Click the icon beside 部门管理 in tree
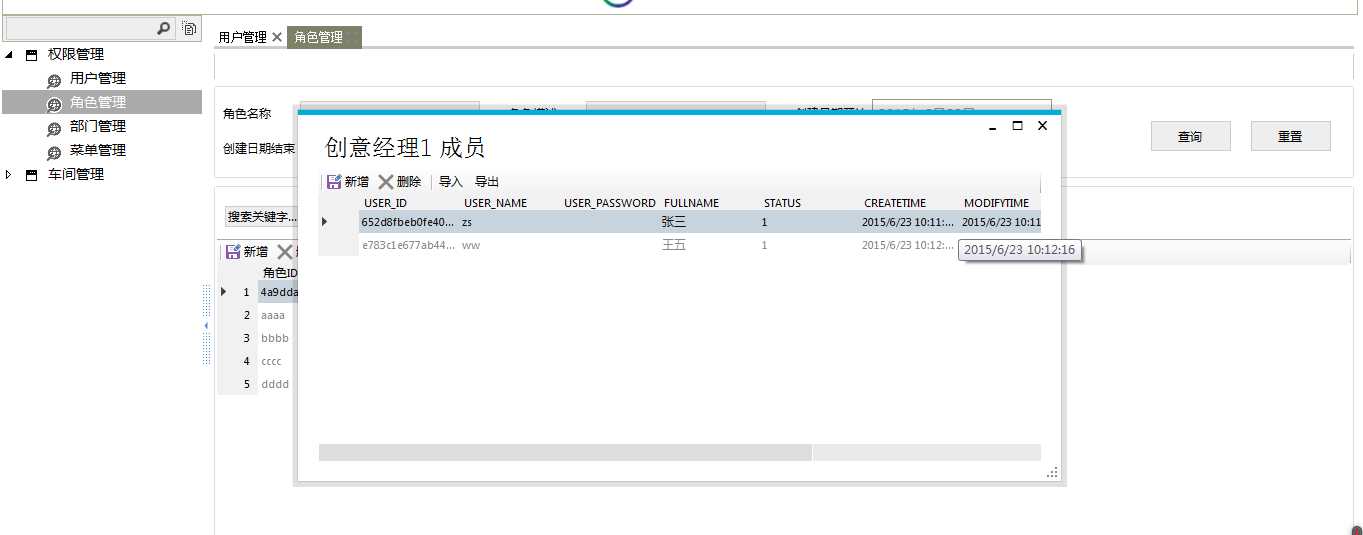 (54, 128)
